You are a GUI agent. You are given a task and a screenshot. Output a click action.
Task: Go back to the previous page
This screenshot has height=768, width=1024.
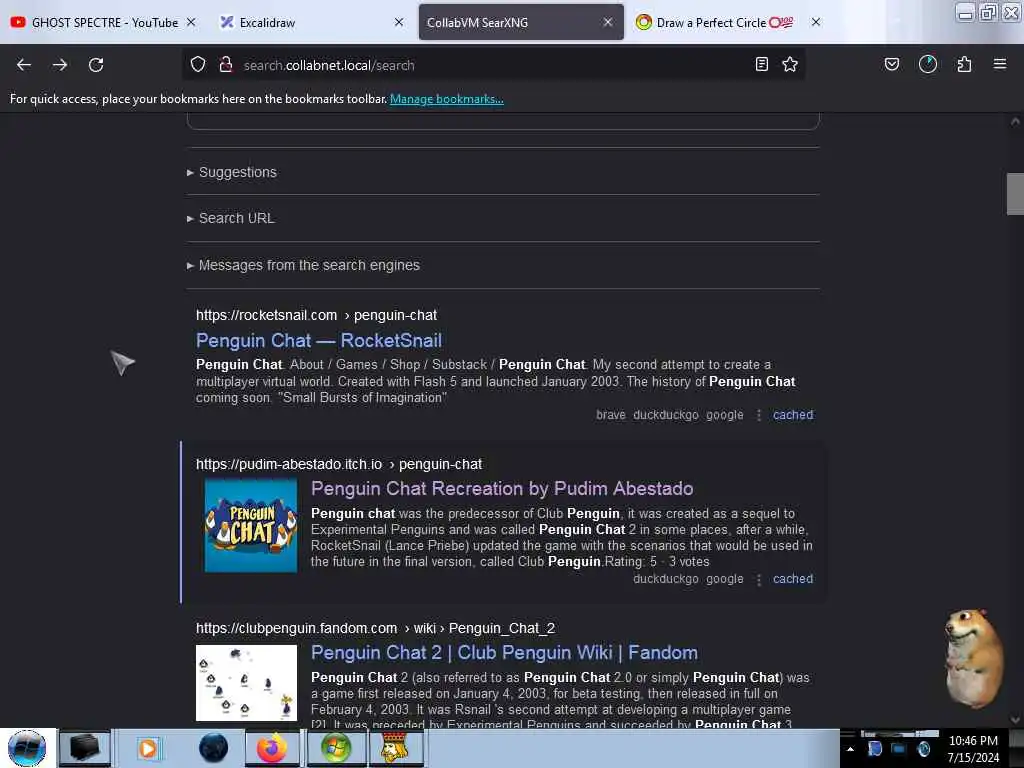(x=24, y=65)
